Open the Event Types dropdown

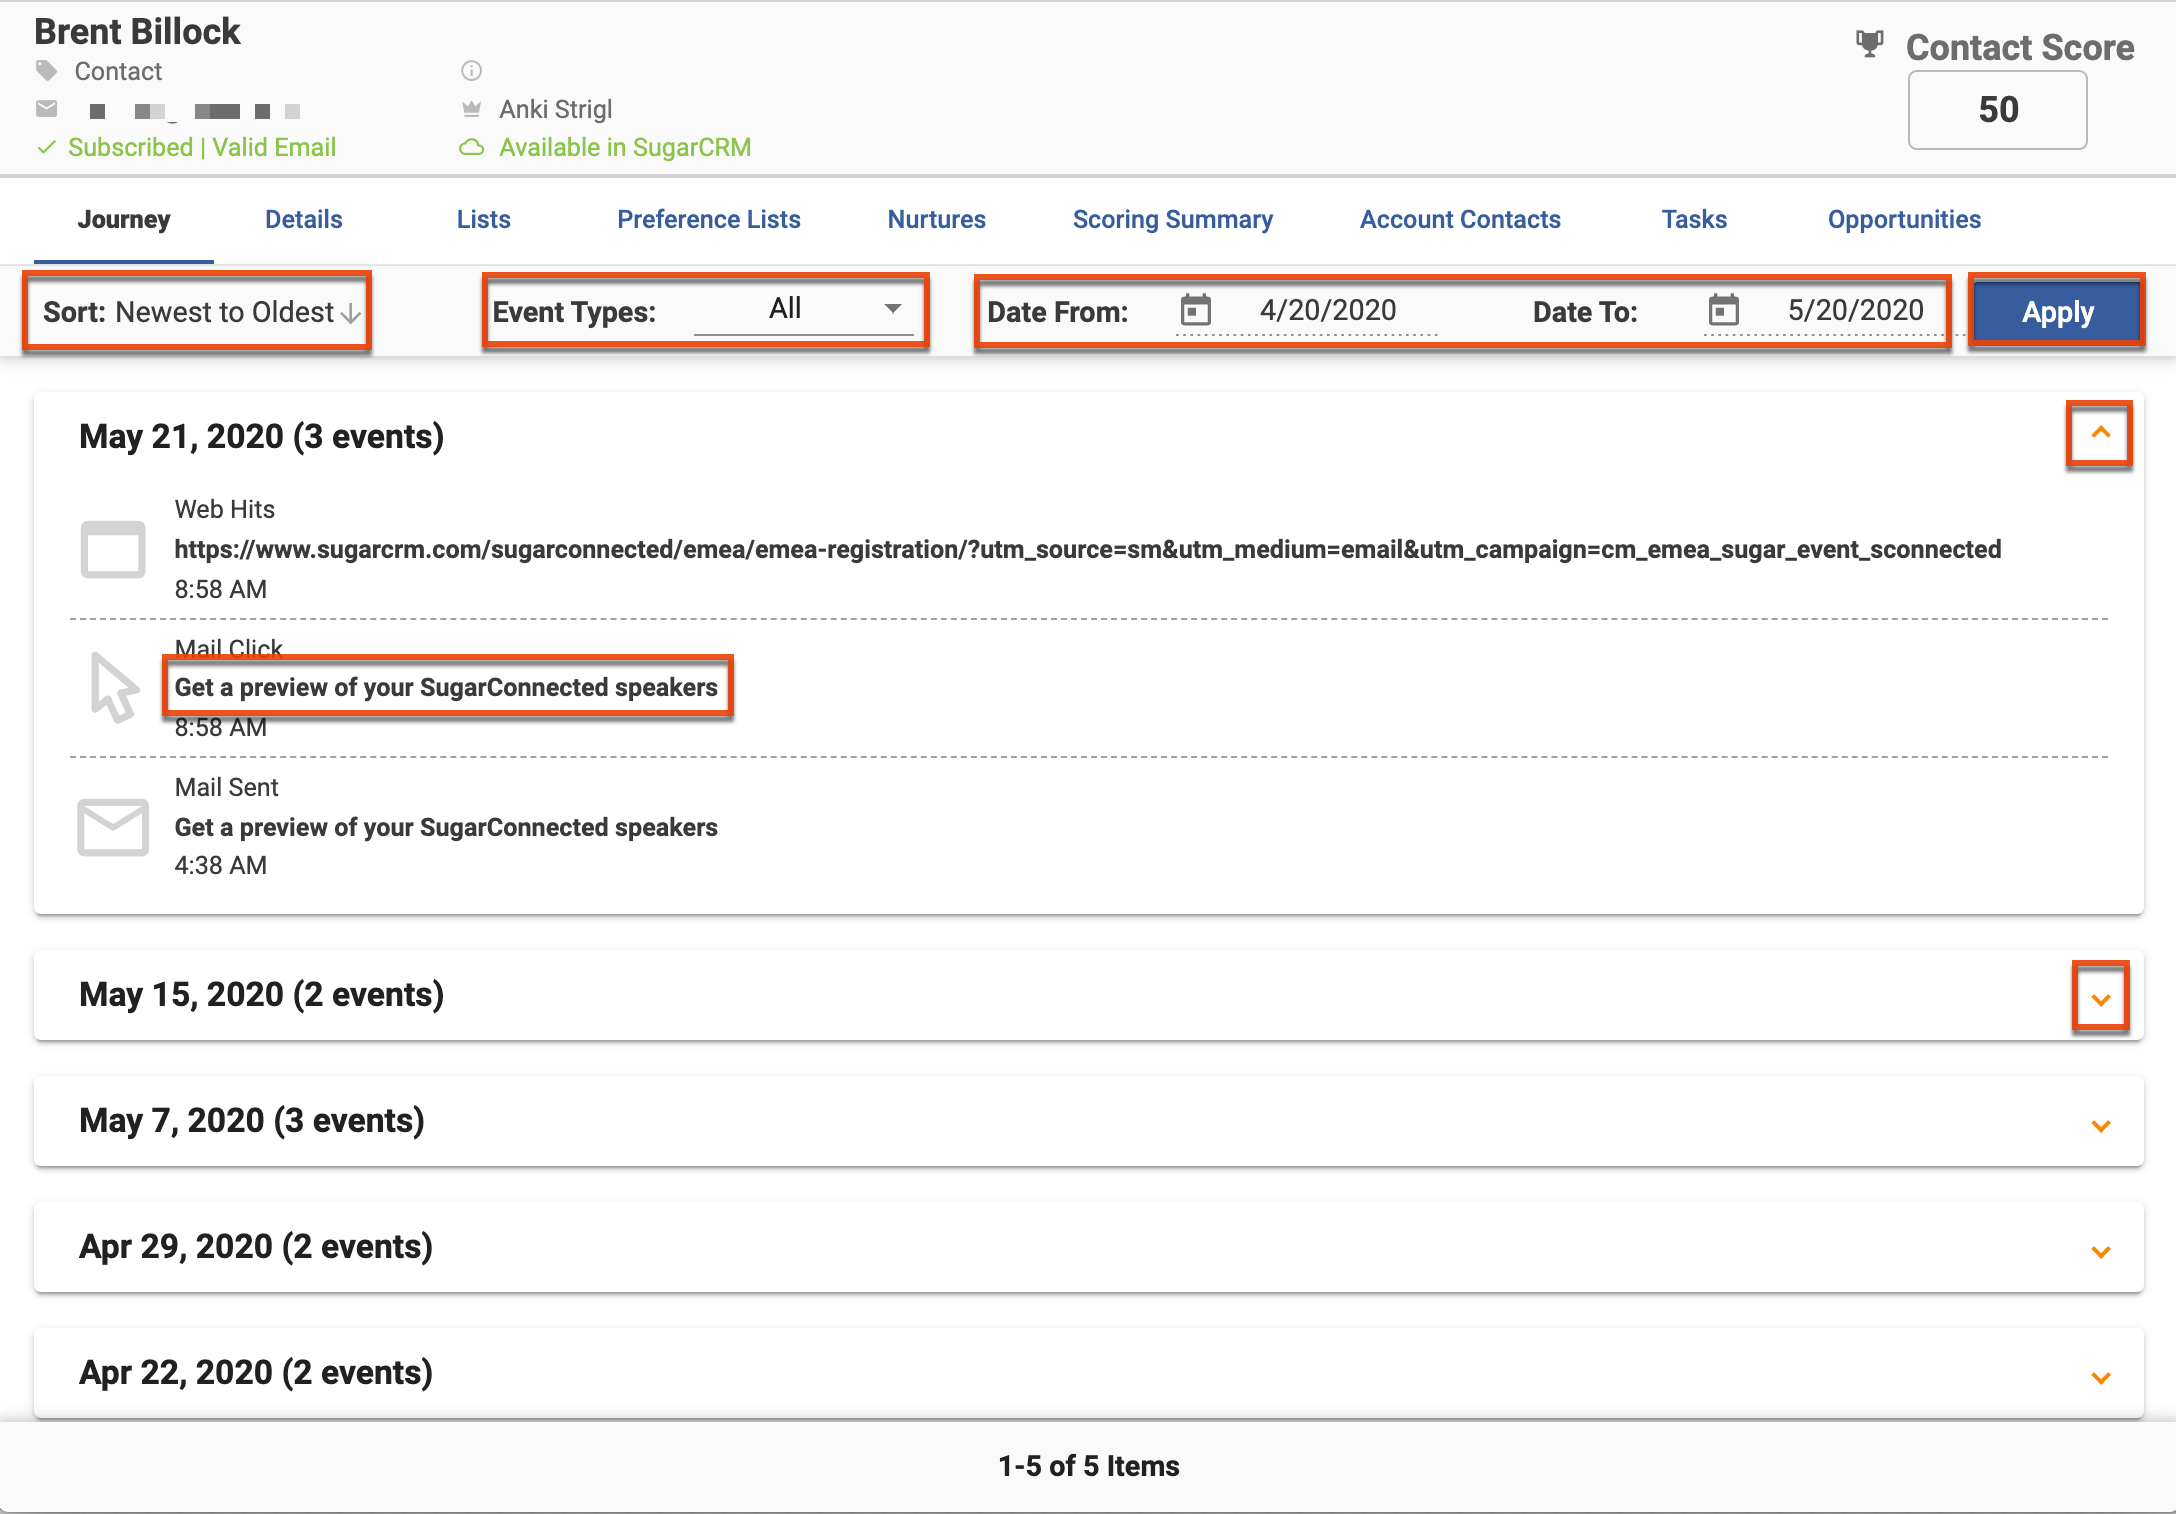(803, 310)
